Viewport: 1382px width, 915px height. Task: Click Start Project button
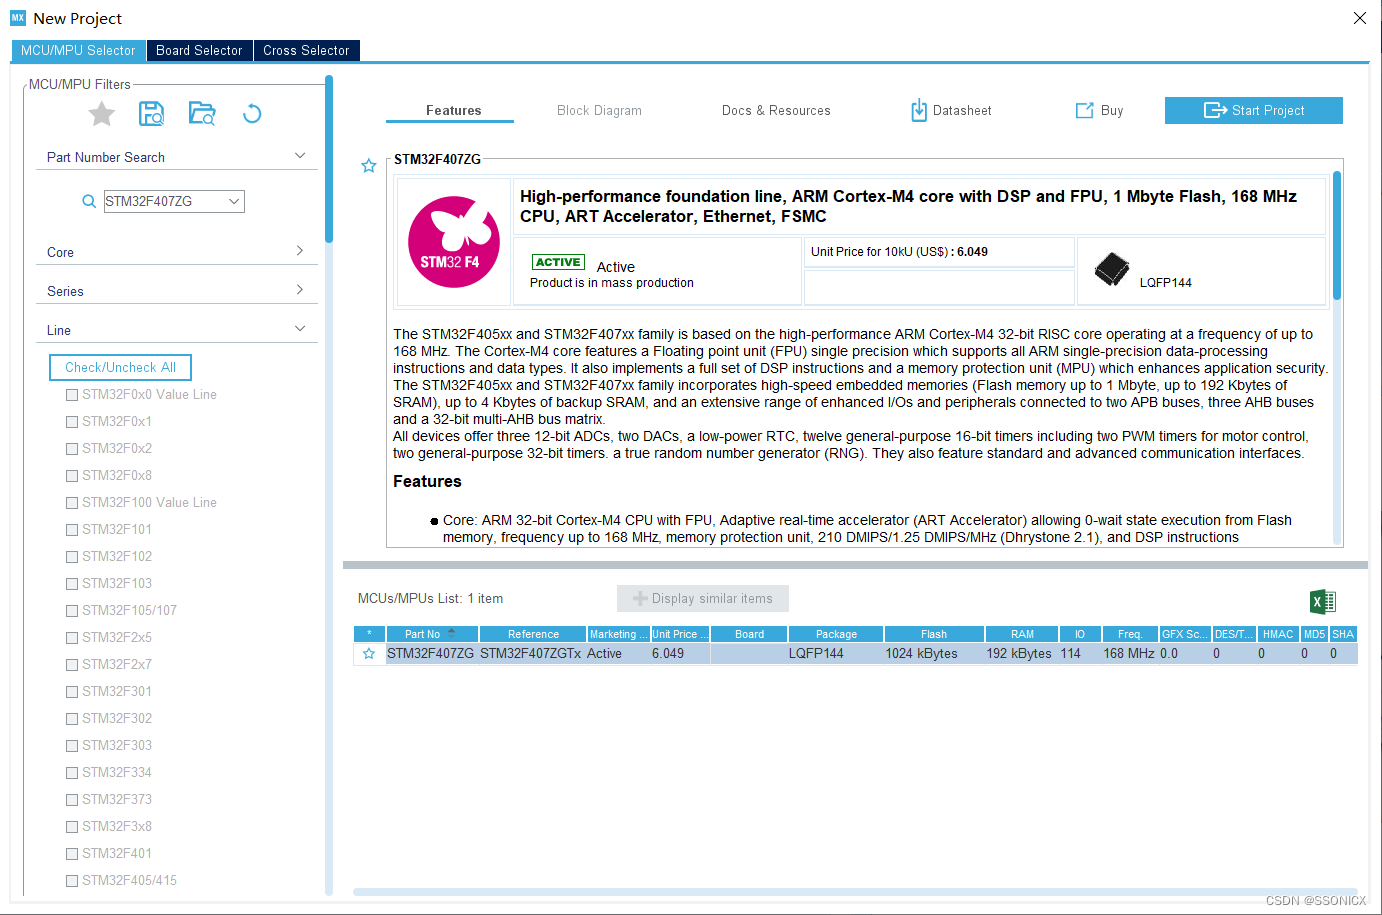(1254, 110)
